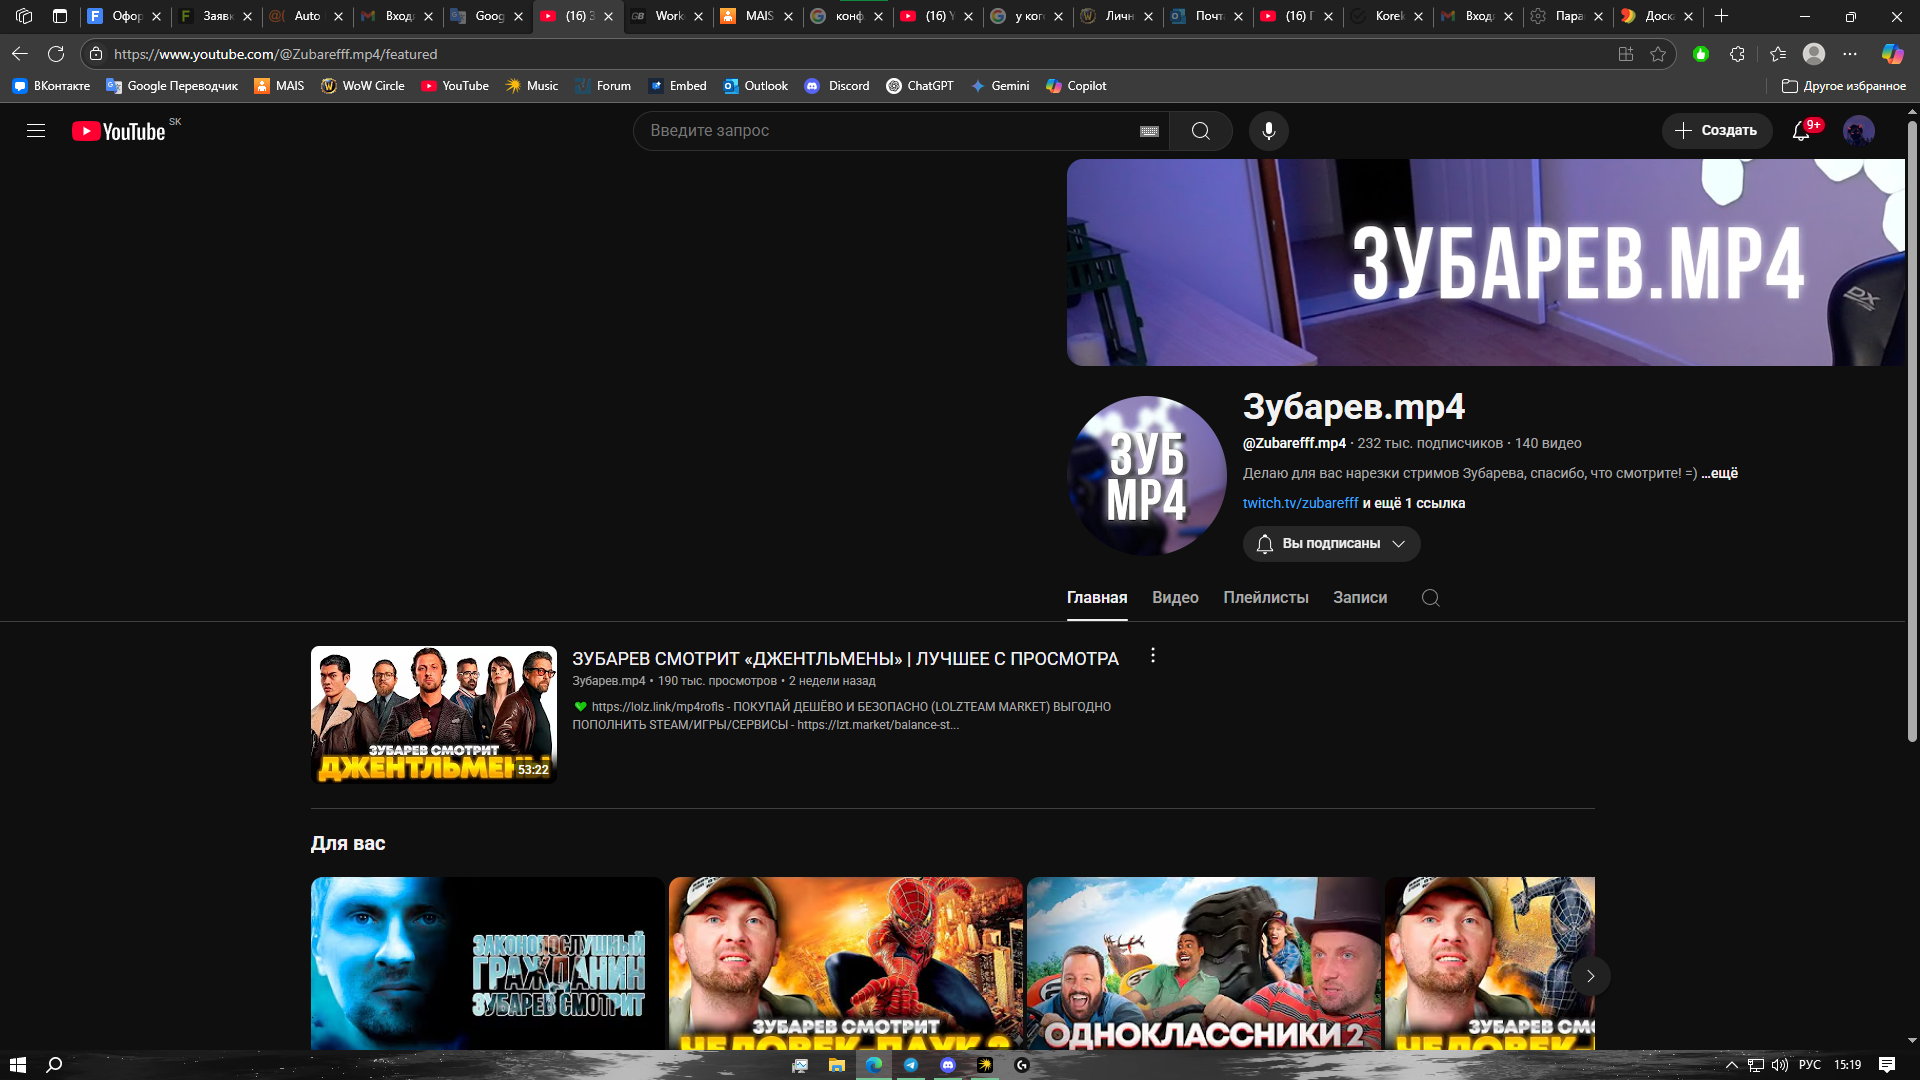
Task: Open the Одноклассники 2 video thumbnail
Action: 1203,964
